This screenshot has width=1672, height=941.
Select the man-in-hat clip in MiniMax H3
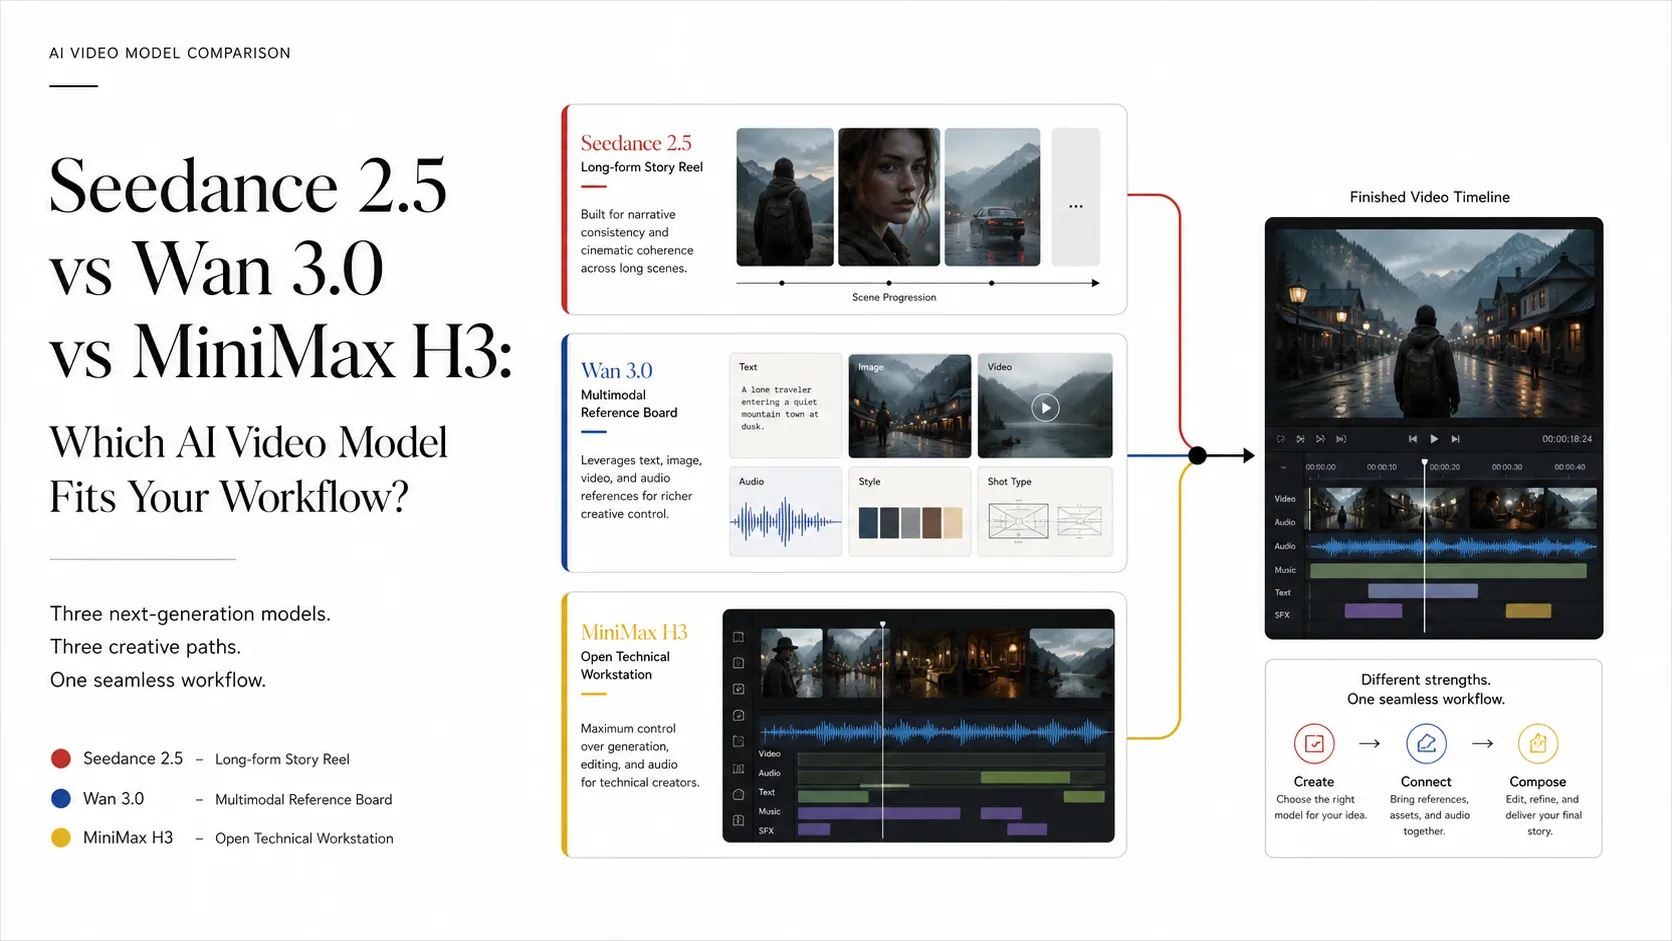tap(792, 663)
